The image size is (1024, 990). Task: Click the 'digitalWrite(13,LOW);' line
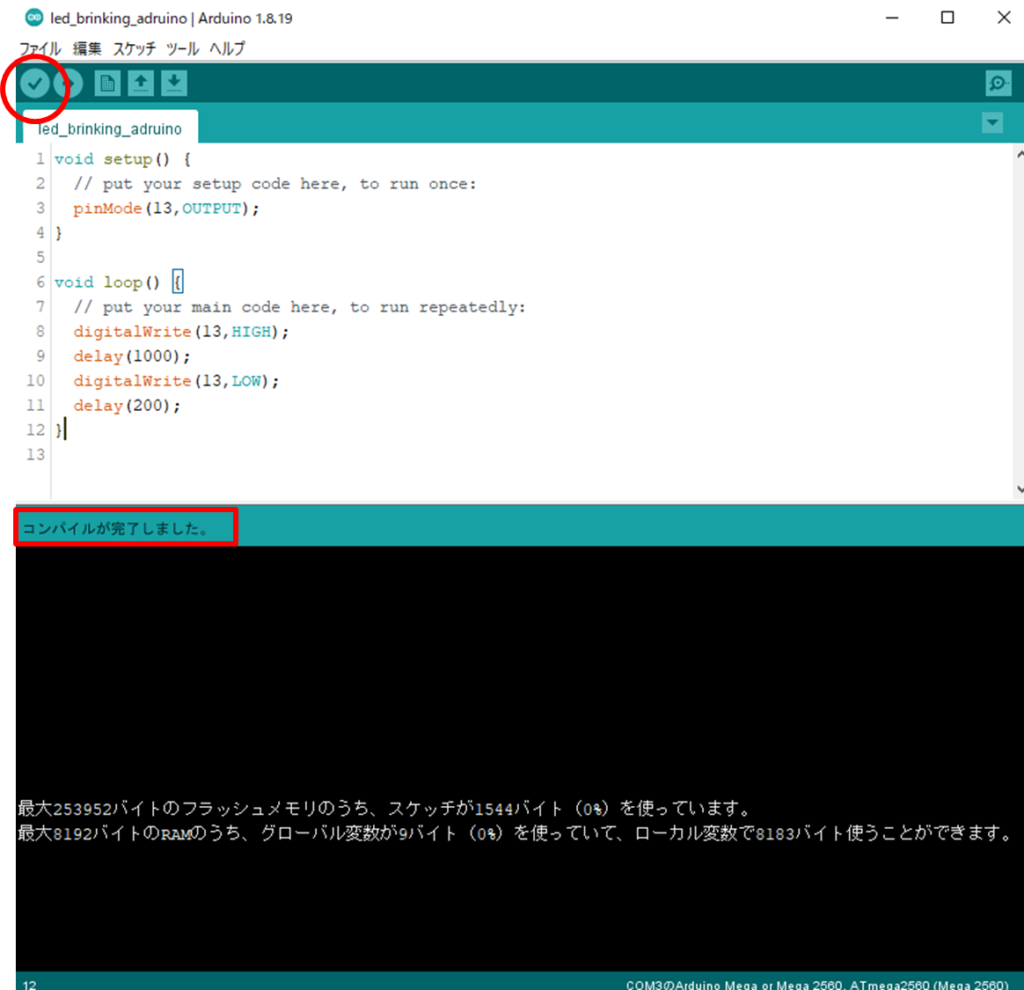[x=176, y=381]
